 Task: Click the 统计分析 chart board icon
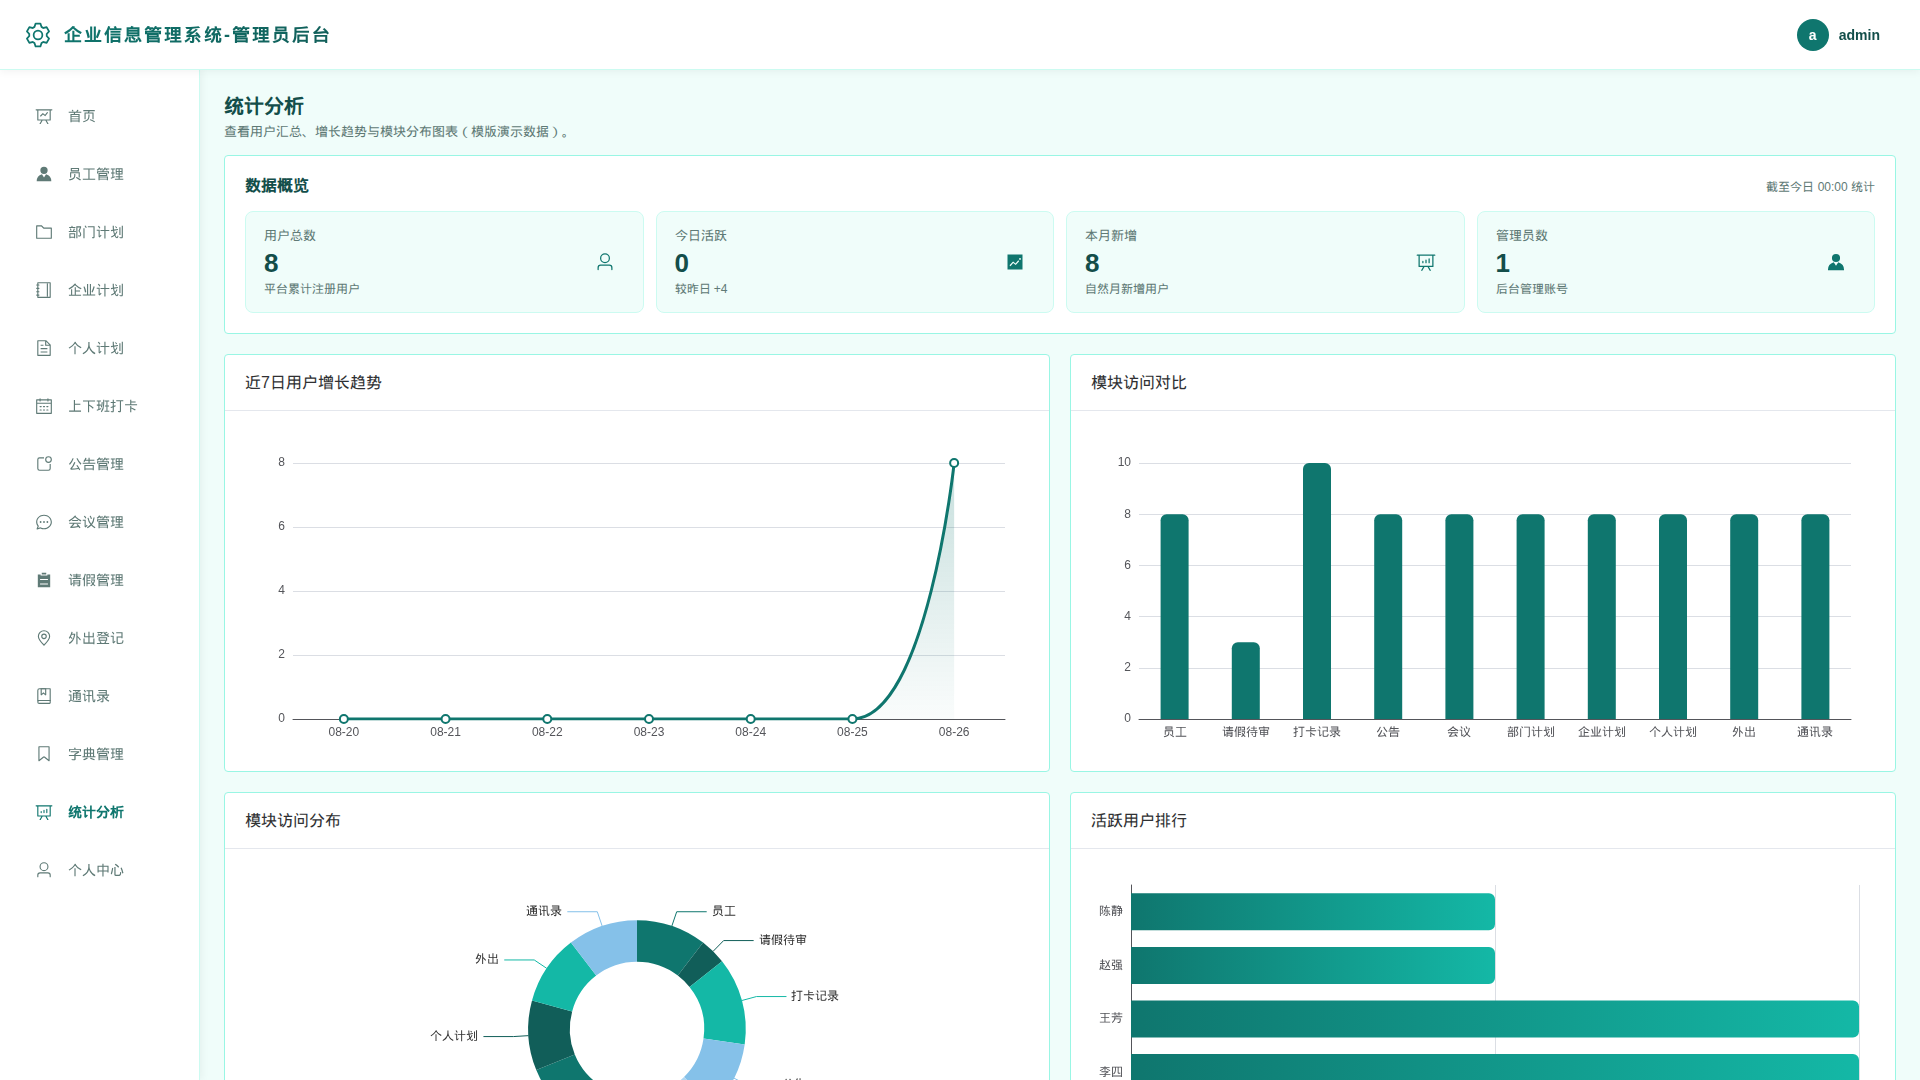[x=44, y=812]
